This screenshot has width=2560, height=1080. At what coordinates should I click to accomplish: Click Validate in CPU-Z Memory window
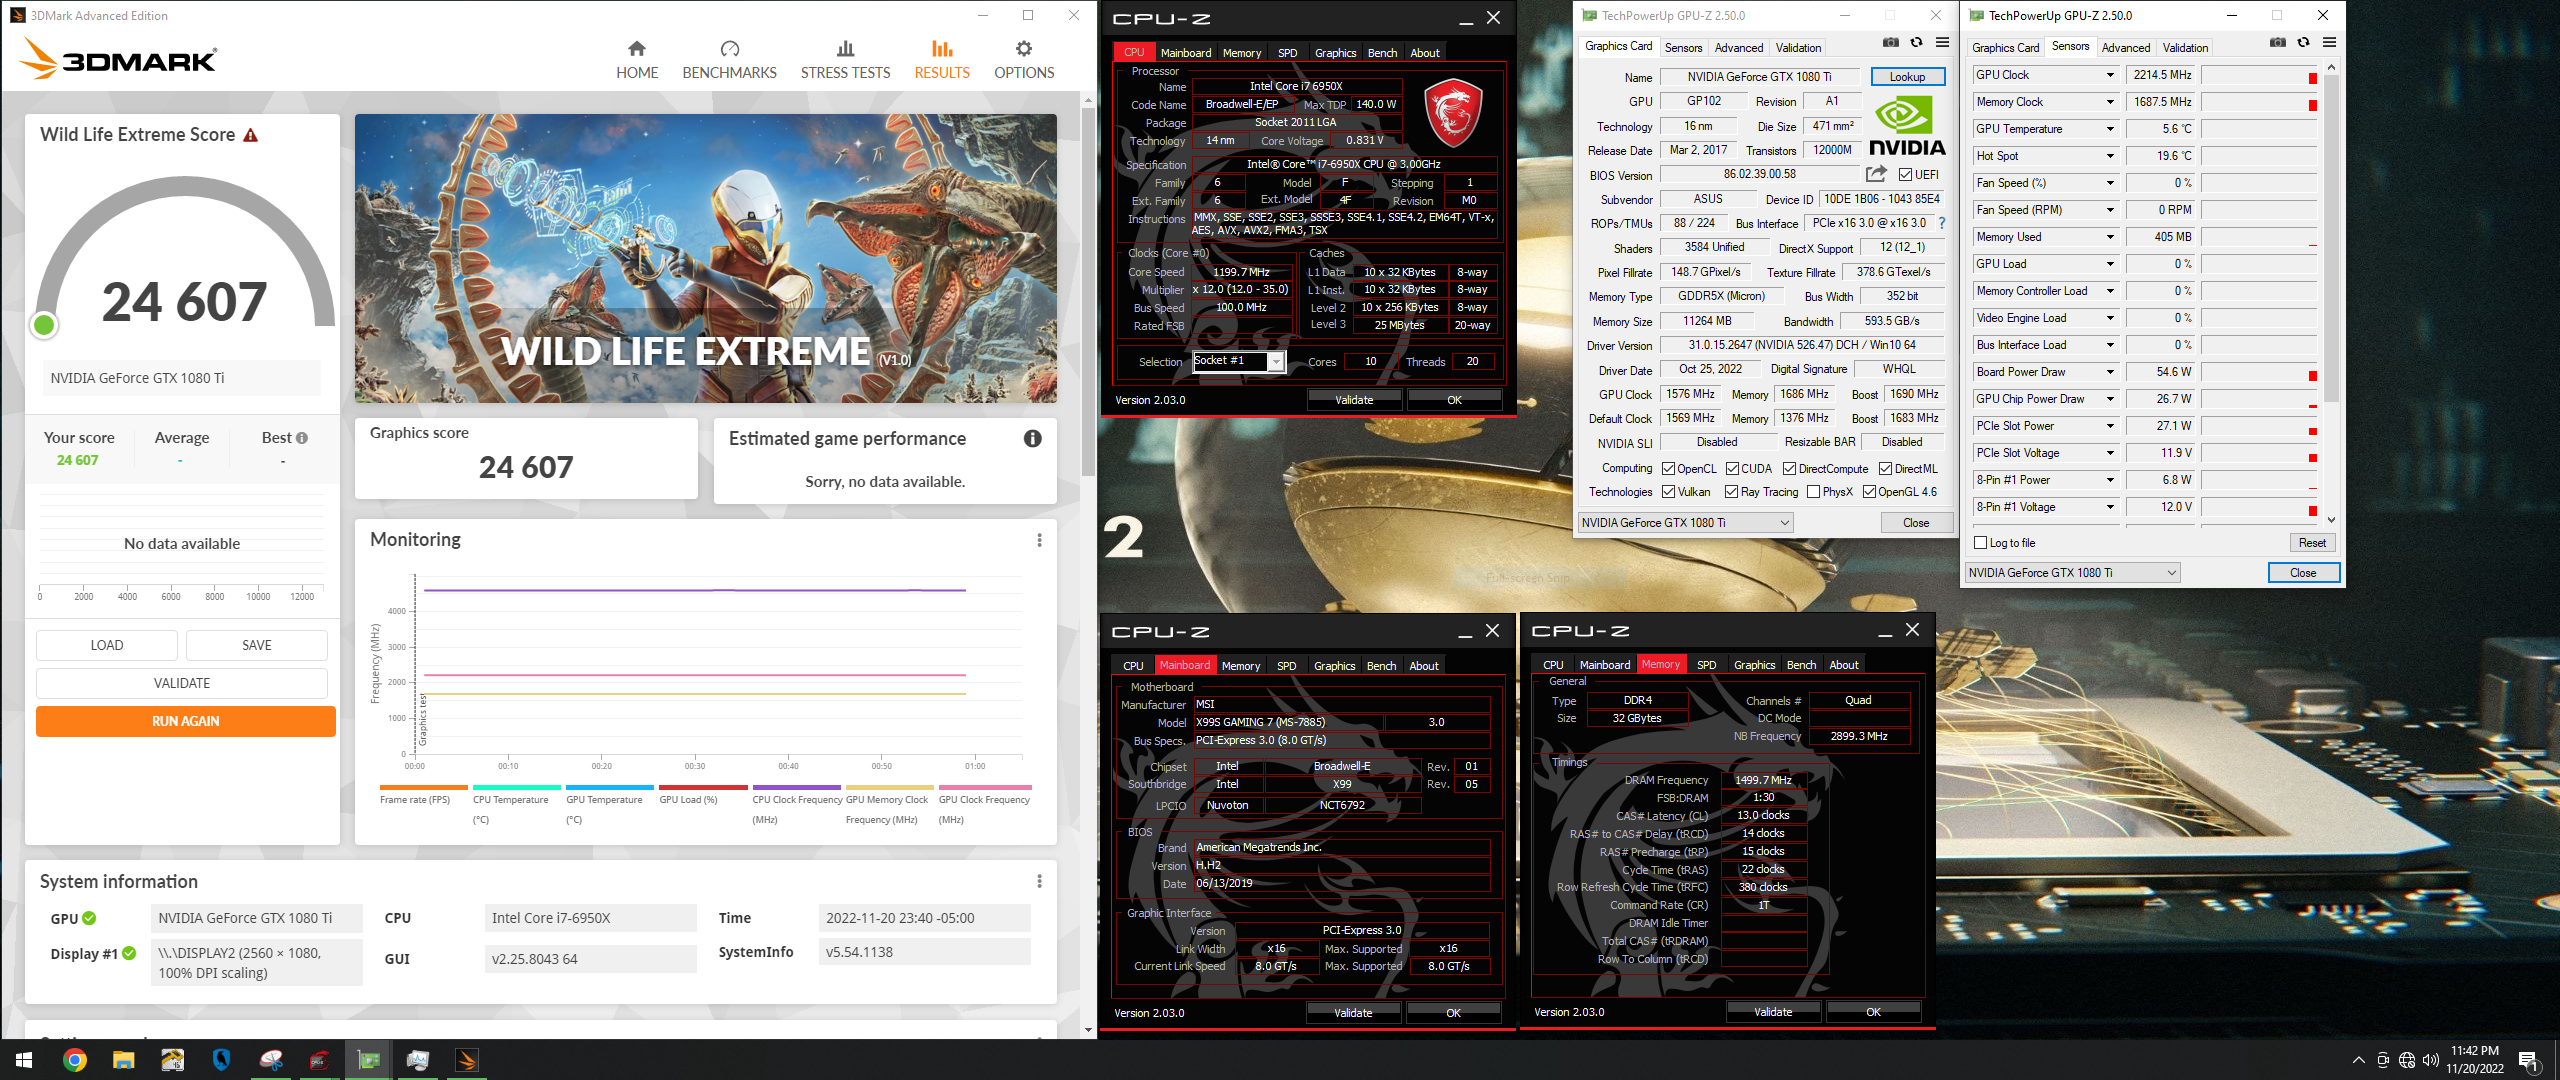[1773, 1012]
